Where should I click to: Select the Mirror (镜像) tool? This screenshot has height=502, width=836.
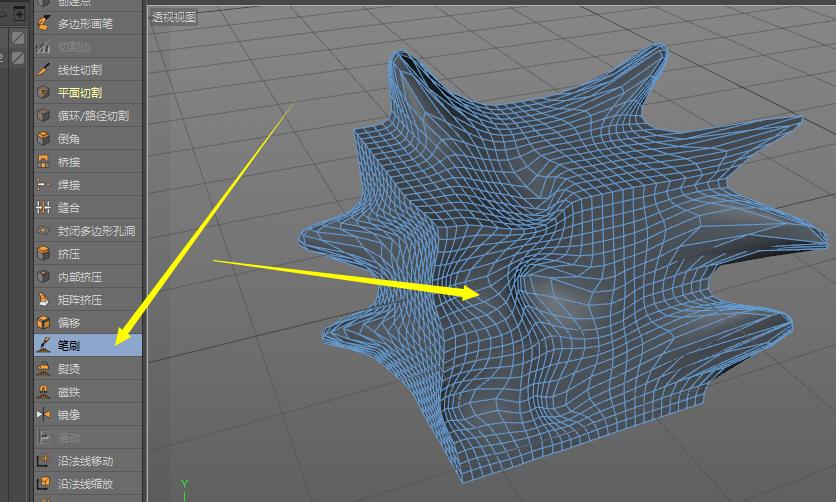68,415
